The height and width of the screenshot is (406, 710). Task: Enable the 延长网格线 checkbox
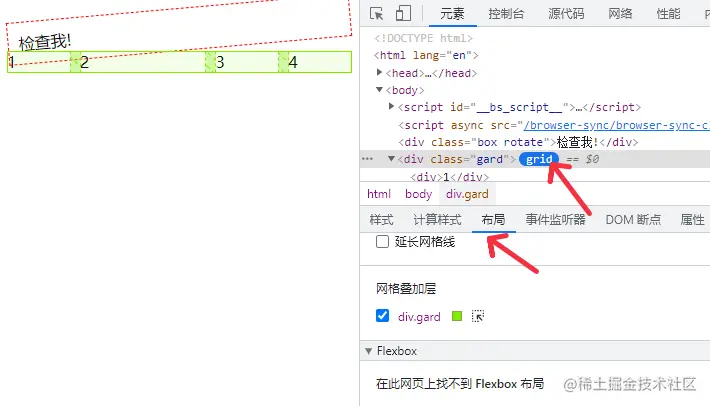(x=382, y=242)
